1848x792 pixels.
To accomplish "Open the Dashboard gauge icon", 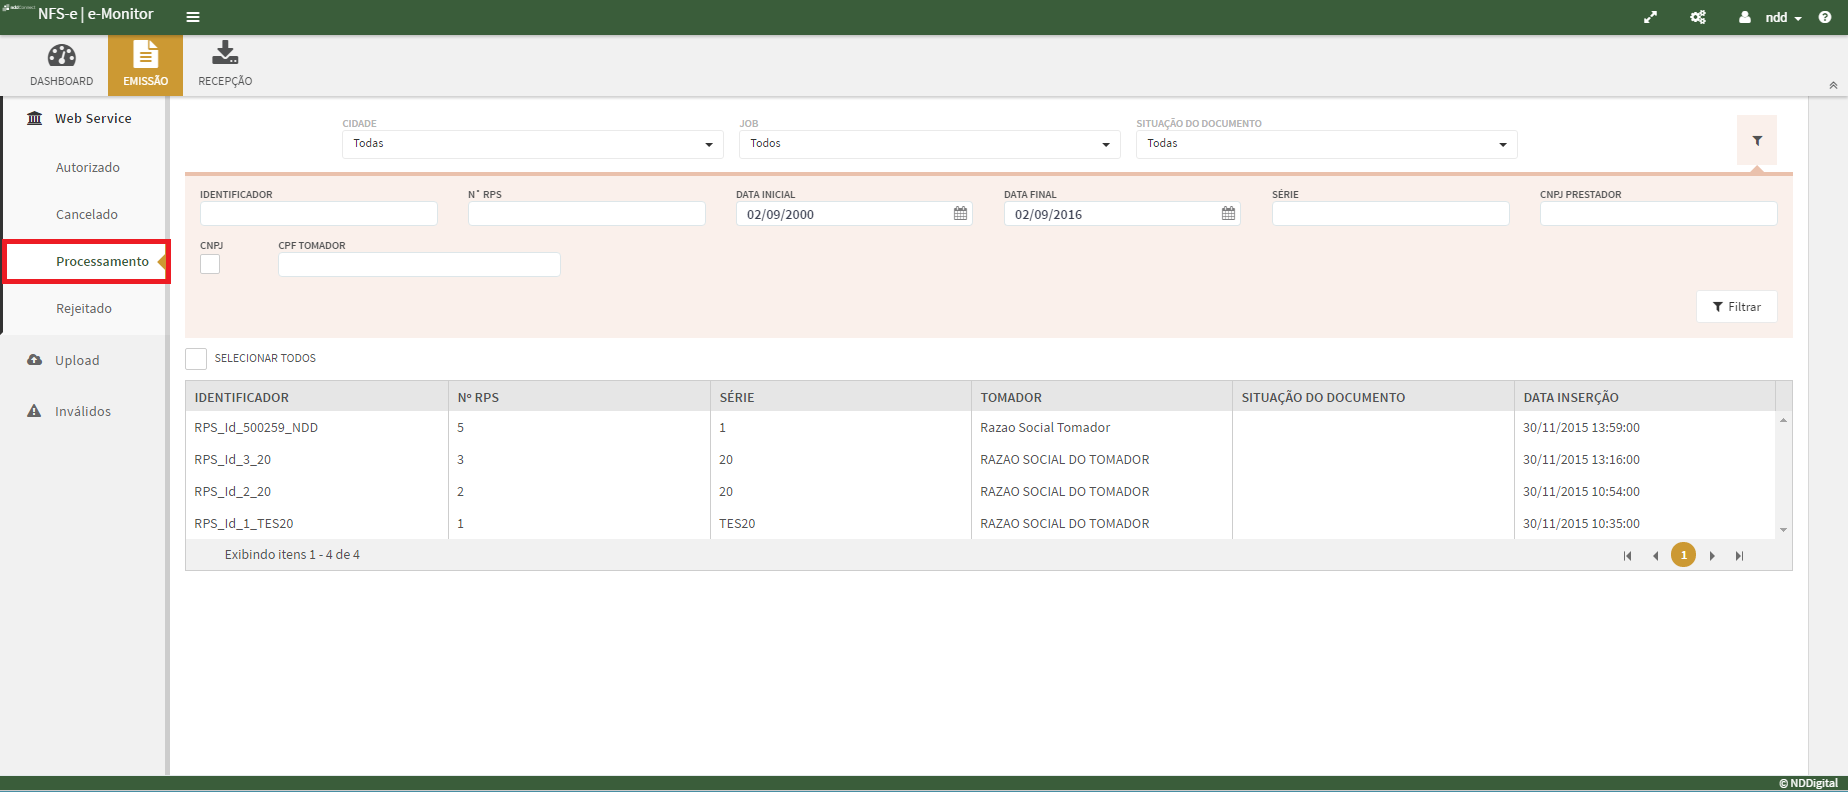I will tap(61, 57).
